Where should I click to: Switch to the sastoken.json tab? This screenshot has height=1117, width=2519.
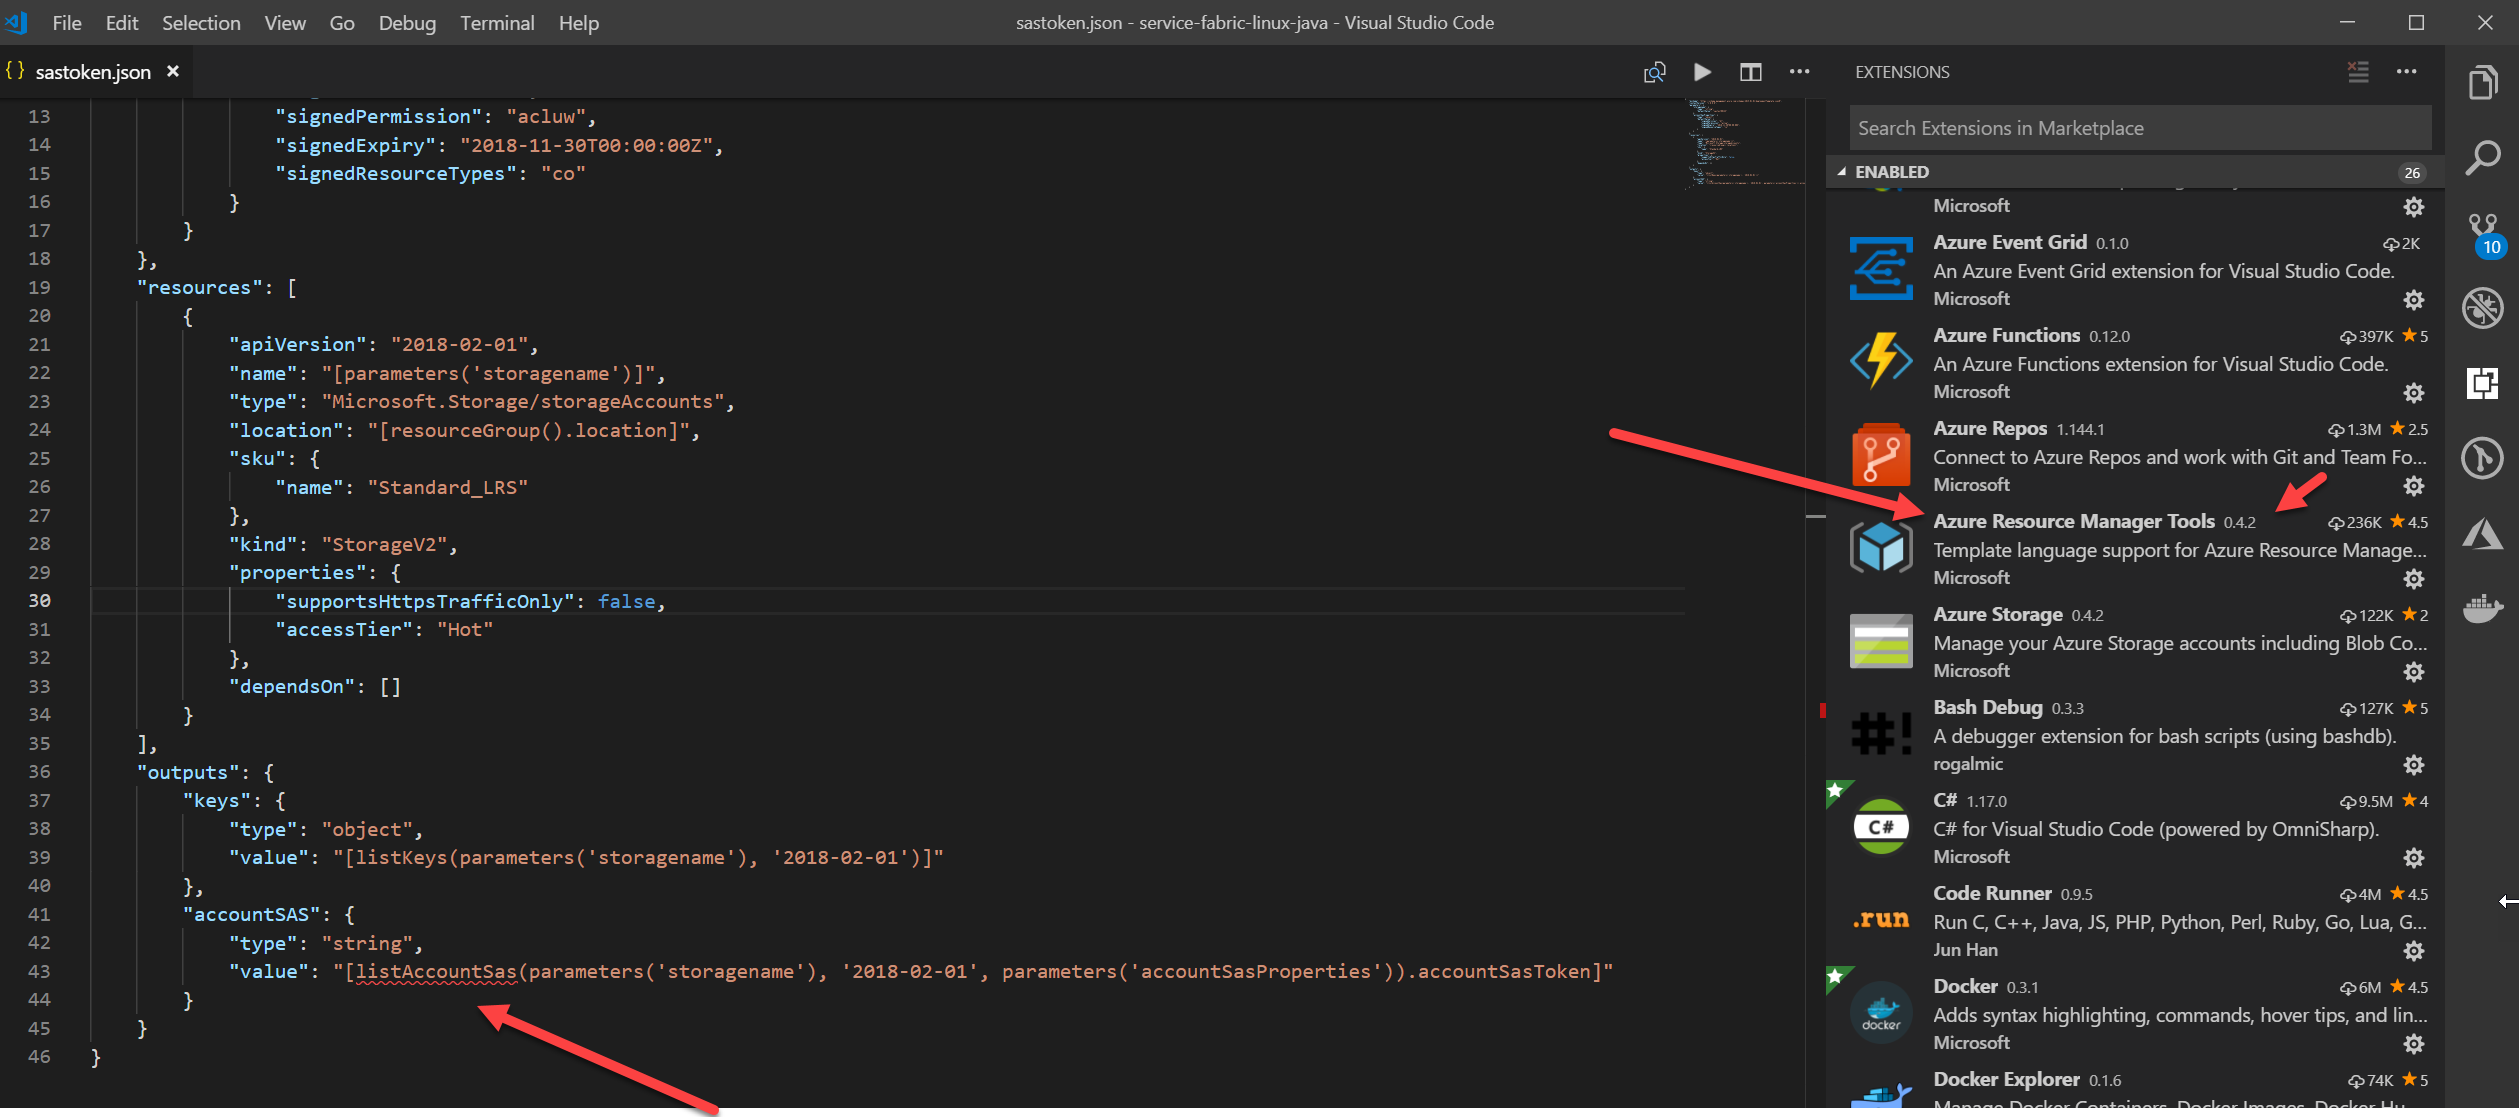[93, 71]
